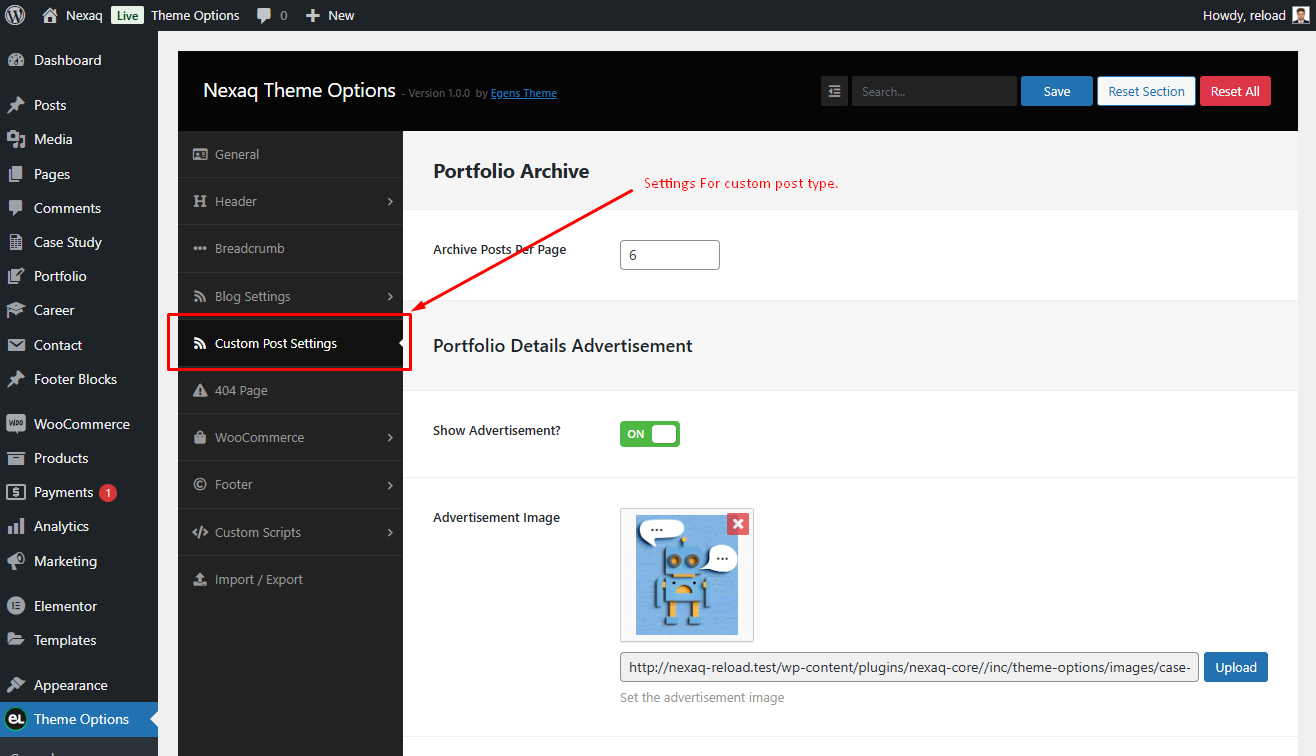
Task: Click the Footer Blocks pin icon
Action: click(x=16, y=379)
